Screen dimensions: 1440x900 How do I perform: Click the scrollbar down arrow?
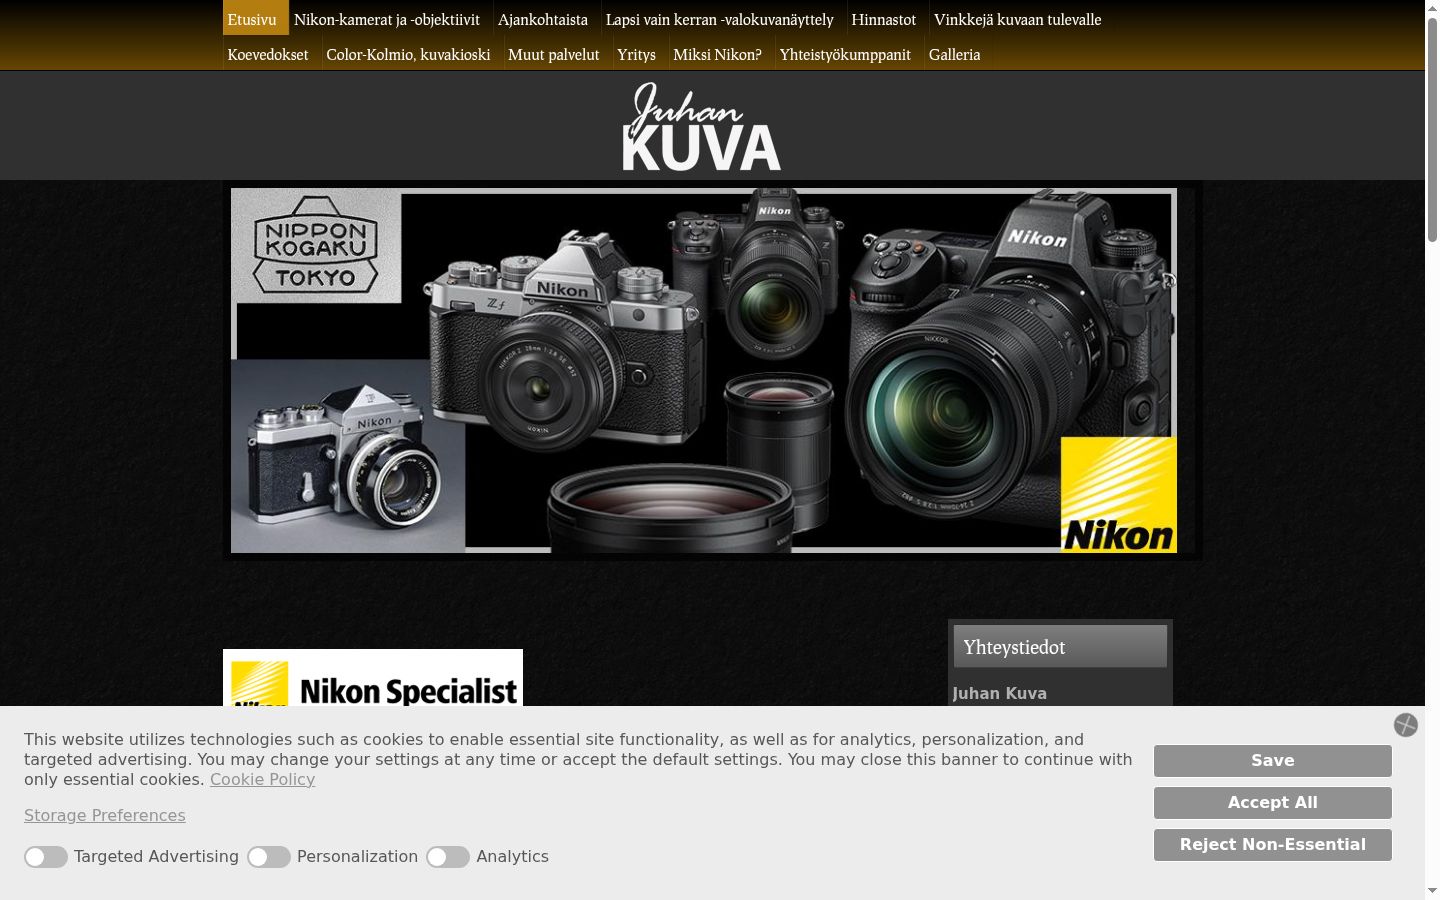[1432, 890]
